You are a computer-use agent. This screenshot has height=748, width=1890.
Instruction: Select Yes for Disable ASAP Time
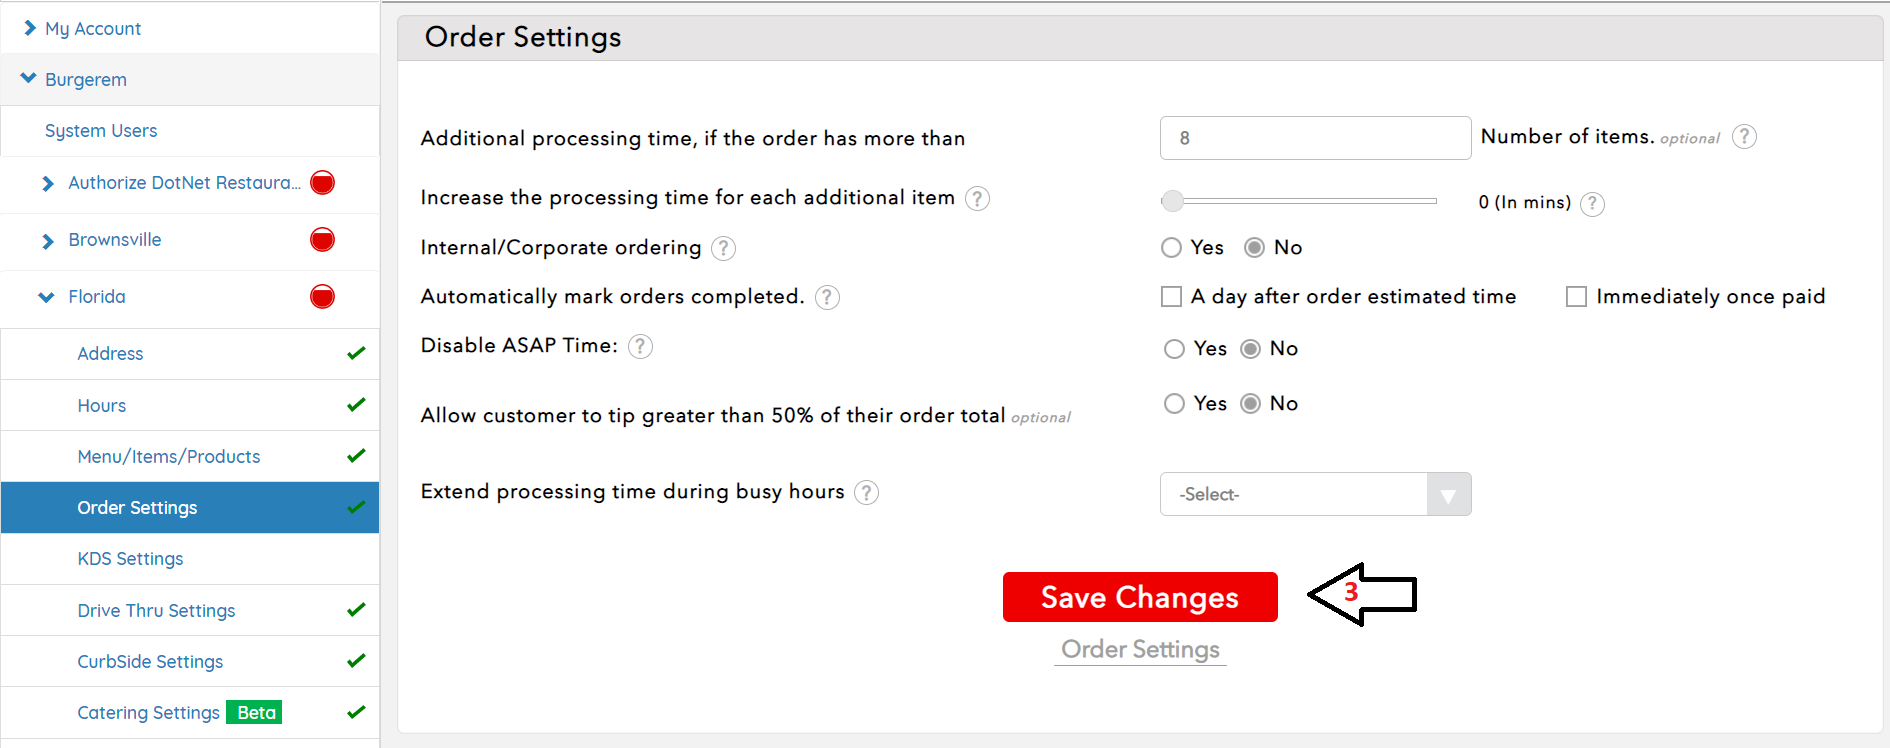pos(1174,349)
